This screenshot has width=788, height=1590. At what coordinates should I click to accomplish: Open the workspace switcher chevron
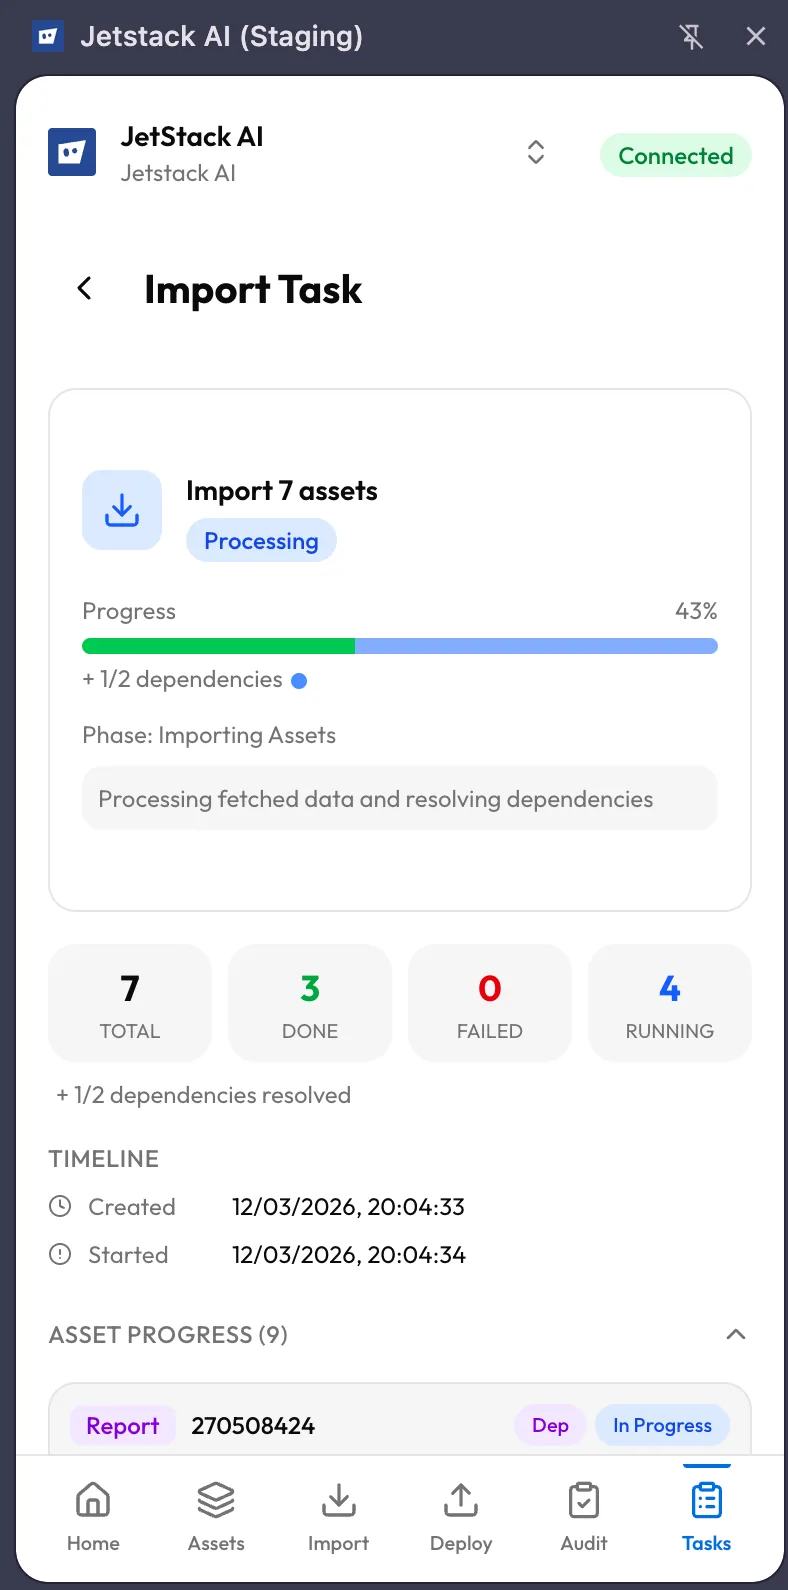coord(536,152)
